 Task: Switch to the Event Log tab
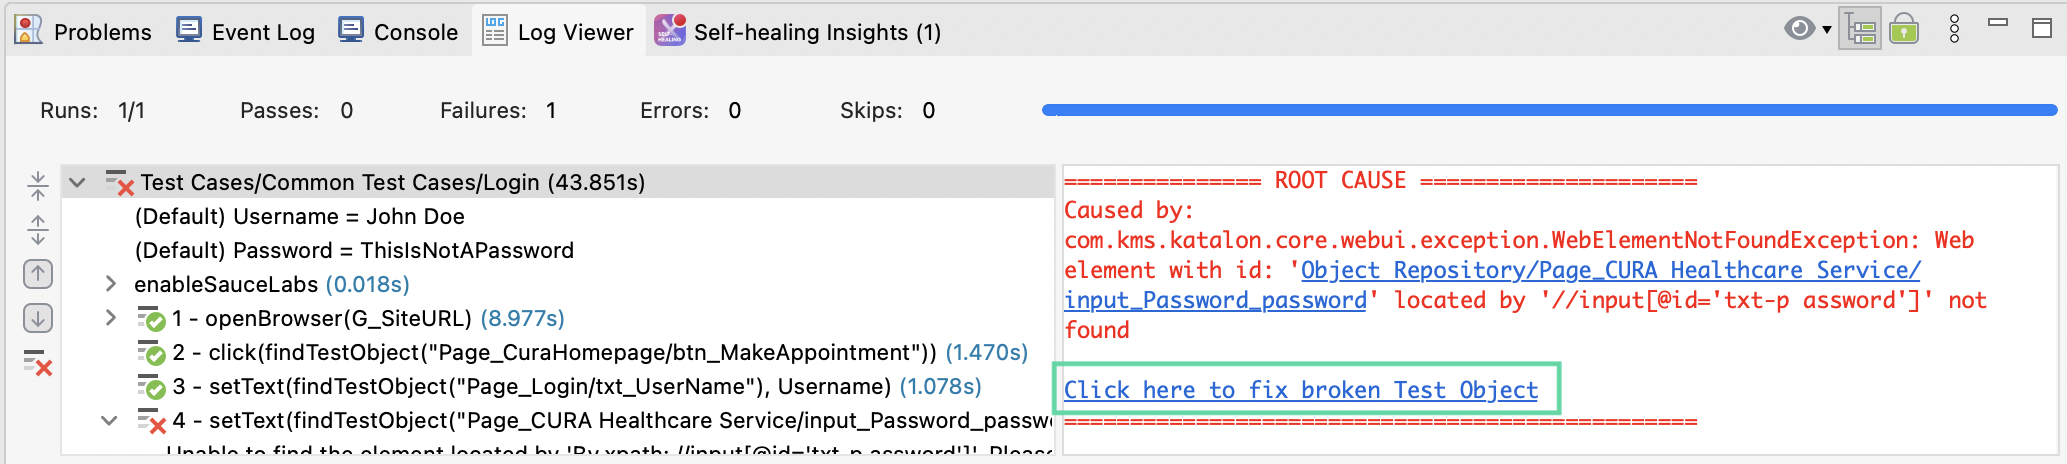tap(246, 32)
